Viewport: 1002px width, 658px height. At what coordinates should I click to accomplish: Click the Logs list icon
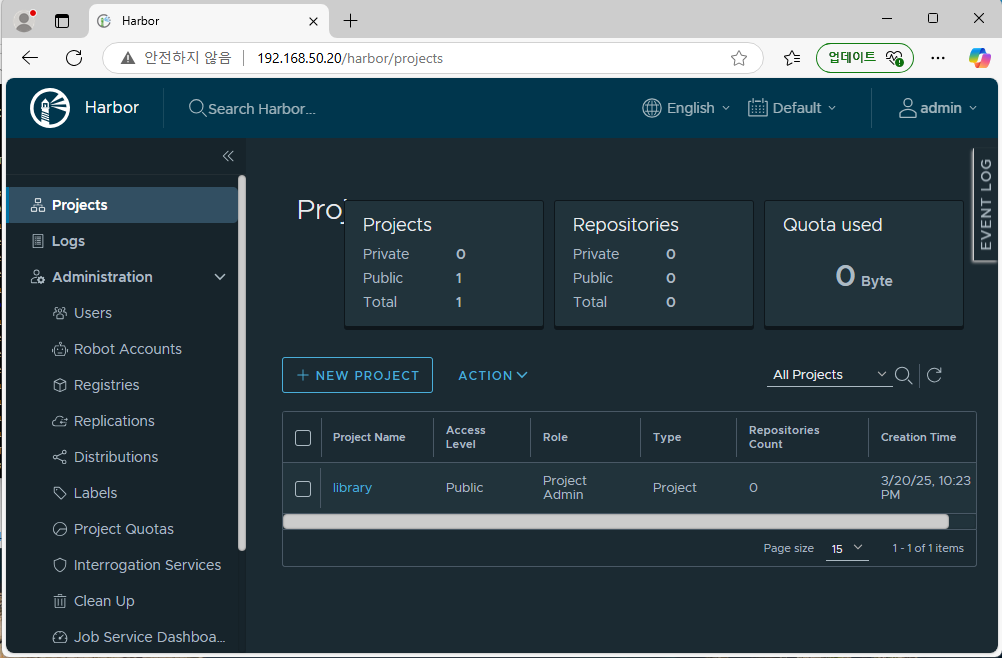[38, 241]
